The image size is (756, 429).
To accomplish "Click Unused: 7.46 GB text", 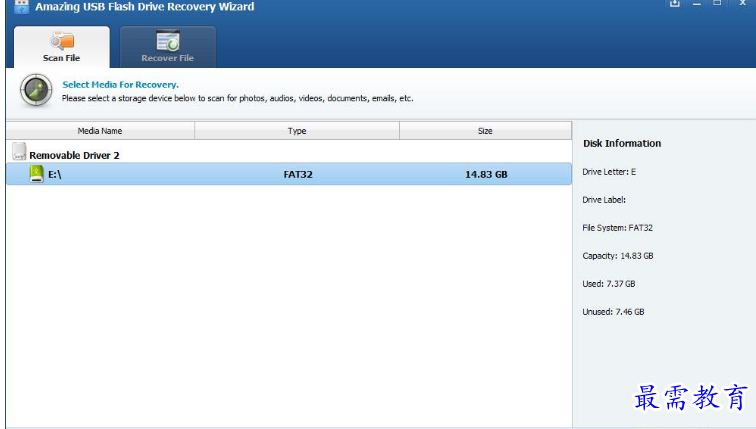I will click(x=613, y=311).
